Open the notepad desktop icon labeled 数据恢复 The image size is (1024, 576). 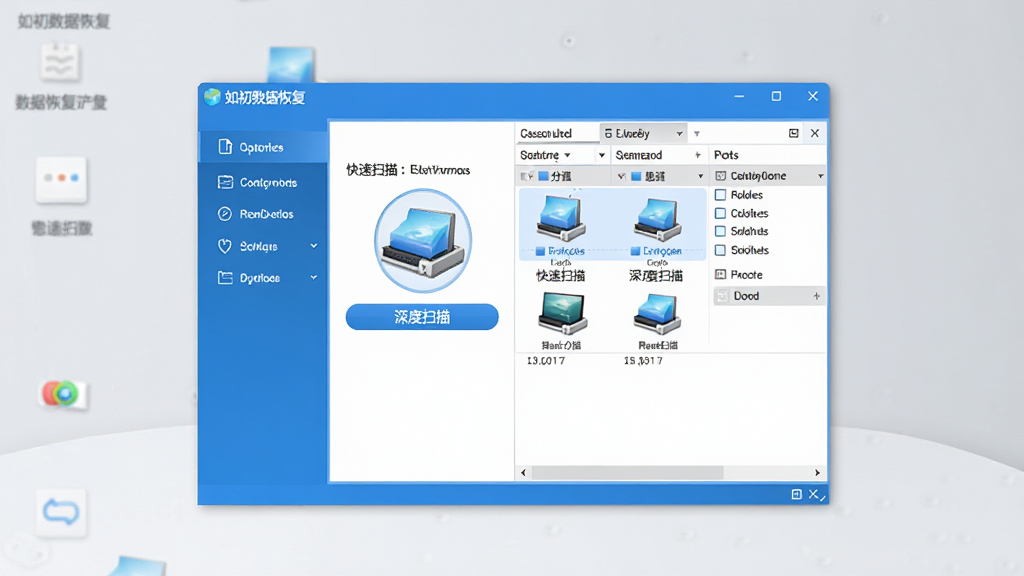tap(60, 62)
